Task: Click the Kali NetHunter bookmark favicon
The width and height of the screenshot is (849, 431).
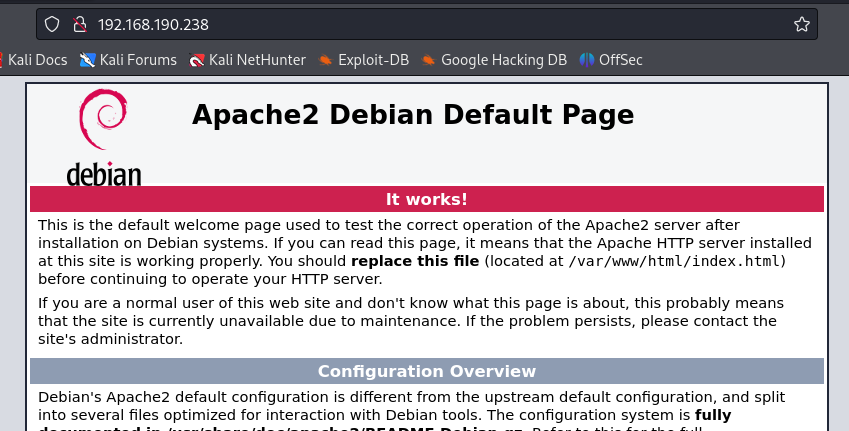Action: pyautogui.click(x=197, y=60)
